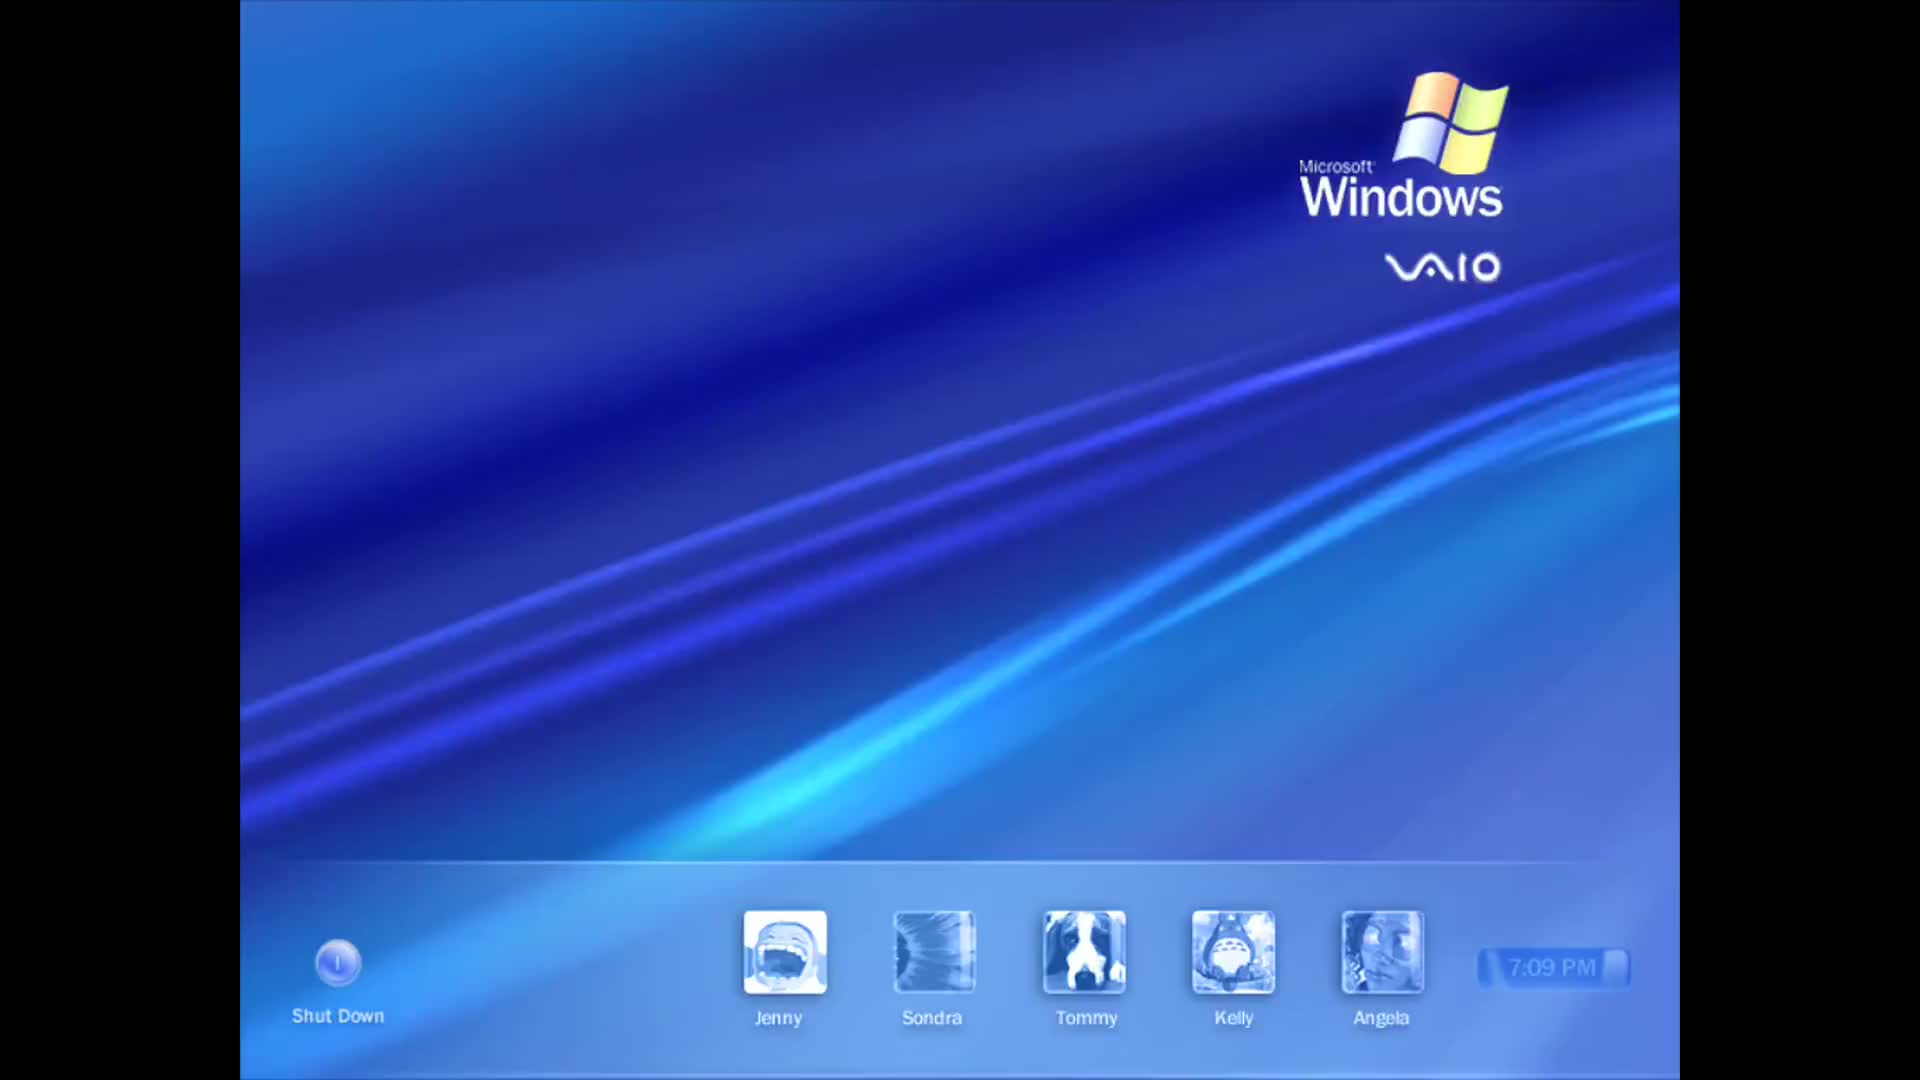Click the Sondra user name

click(x=932, y=1018)
